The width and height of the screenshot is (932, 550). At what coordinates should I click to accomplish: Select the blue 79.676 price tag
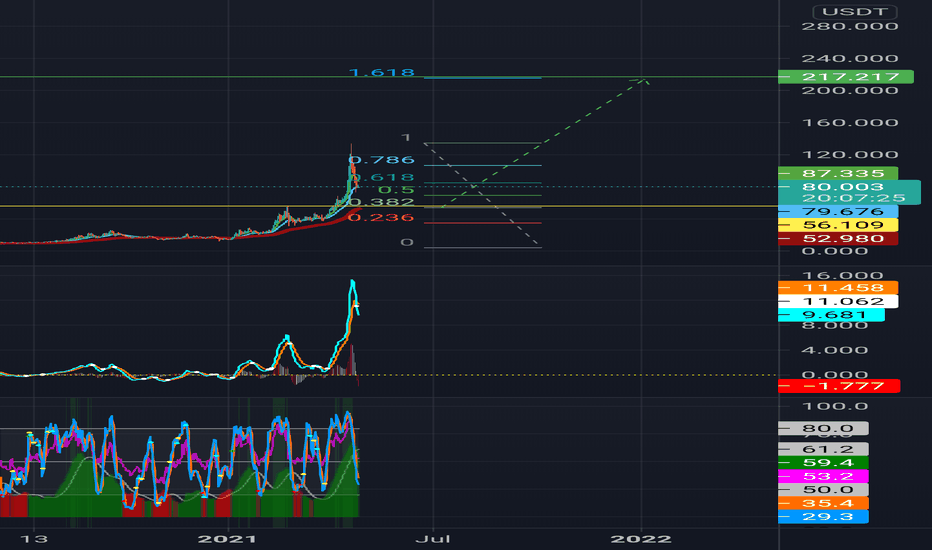point(838,212)
